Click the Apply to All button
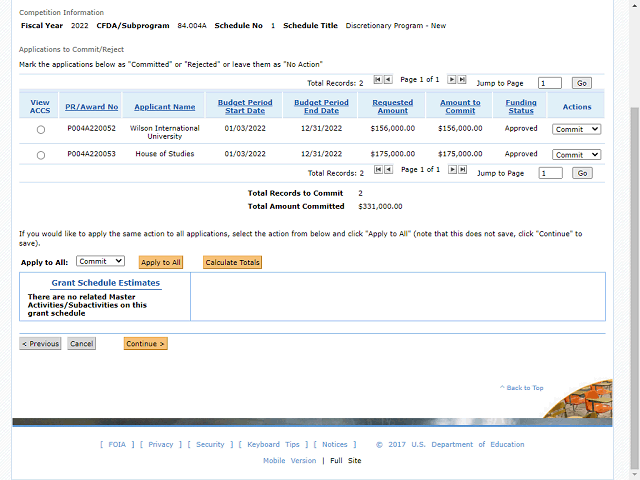 [x=161, y=262]
